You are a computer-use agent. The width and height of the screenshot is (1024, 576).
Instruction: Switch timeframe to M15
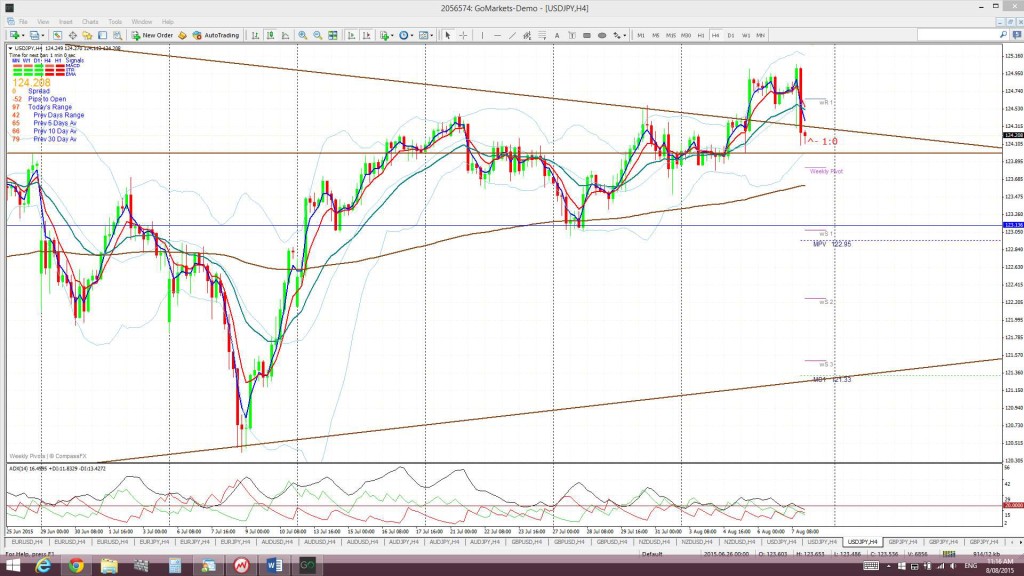point(671,35)
